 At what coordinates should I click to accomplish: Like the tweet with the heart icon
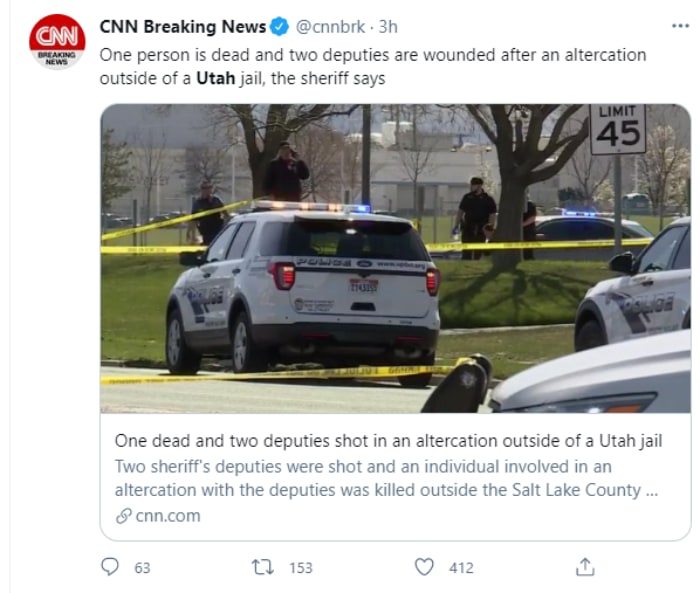[425, 567]
